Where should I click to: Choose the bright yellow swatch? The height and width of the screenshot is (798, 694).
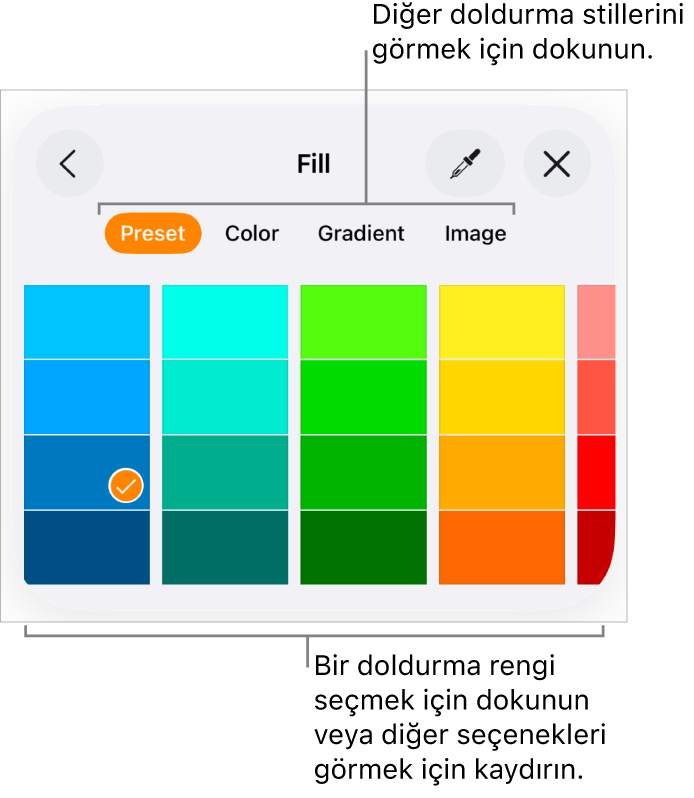[501, 322]
